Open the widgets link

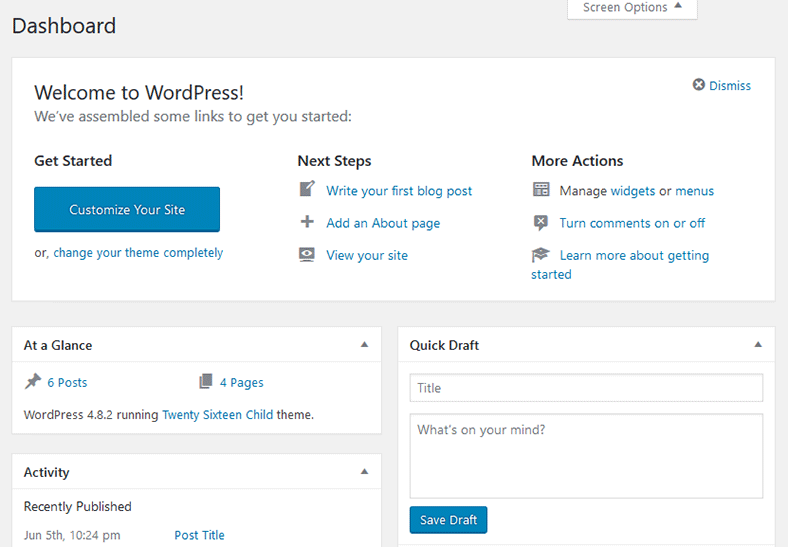click(x=633, y=191)
